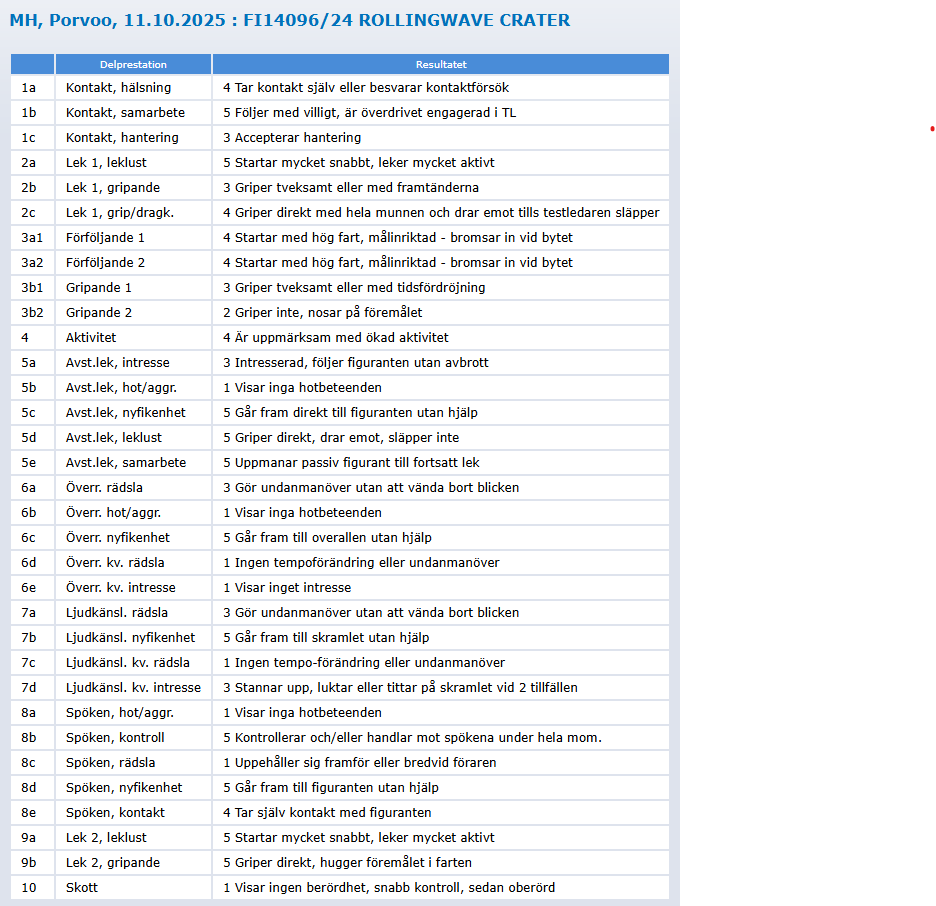Click the Resultatet column header
The image size is (936, 906).
pos(440,64)
